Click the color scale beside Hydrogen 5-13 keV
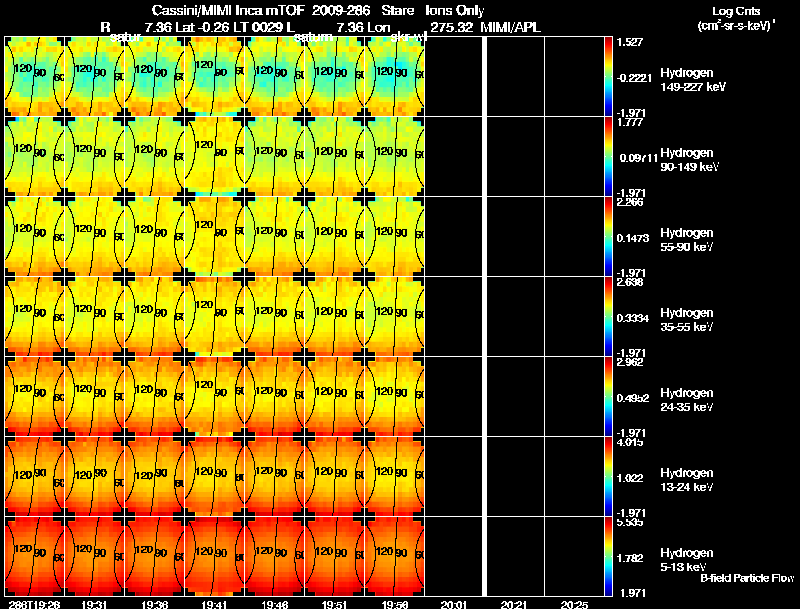Viewport: 800px width, 609px height. (609, 556)
